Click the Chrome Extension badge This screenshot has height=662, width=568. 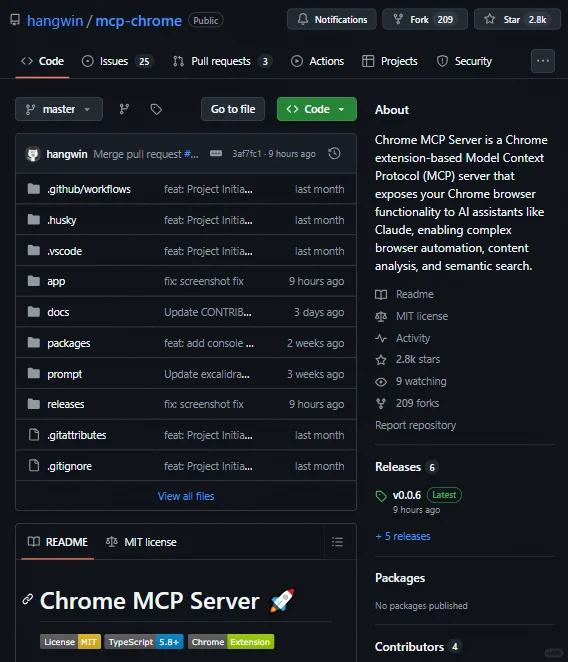231,642
